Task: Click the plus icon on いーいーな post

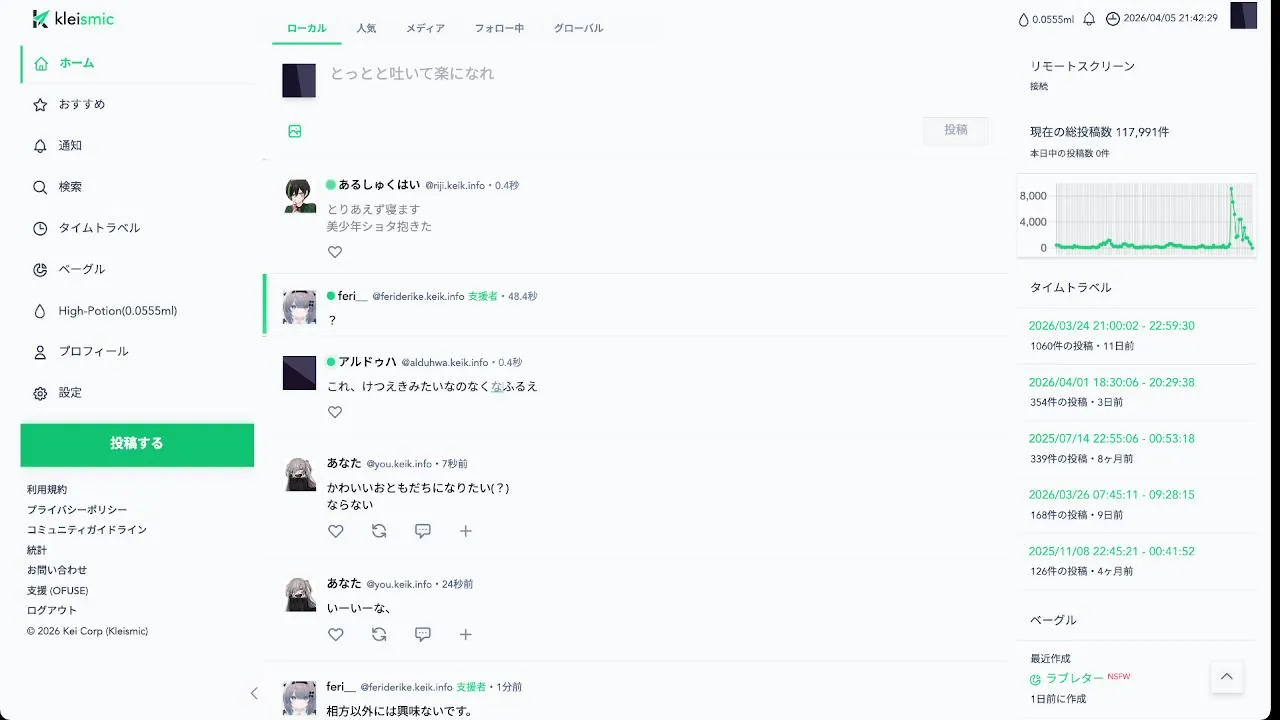Action: point(466,634)
